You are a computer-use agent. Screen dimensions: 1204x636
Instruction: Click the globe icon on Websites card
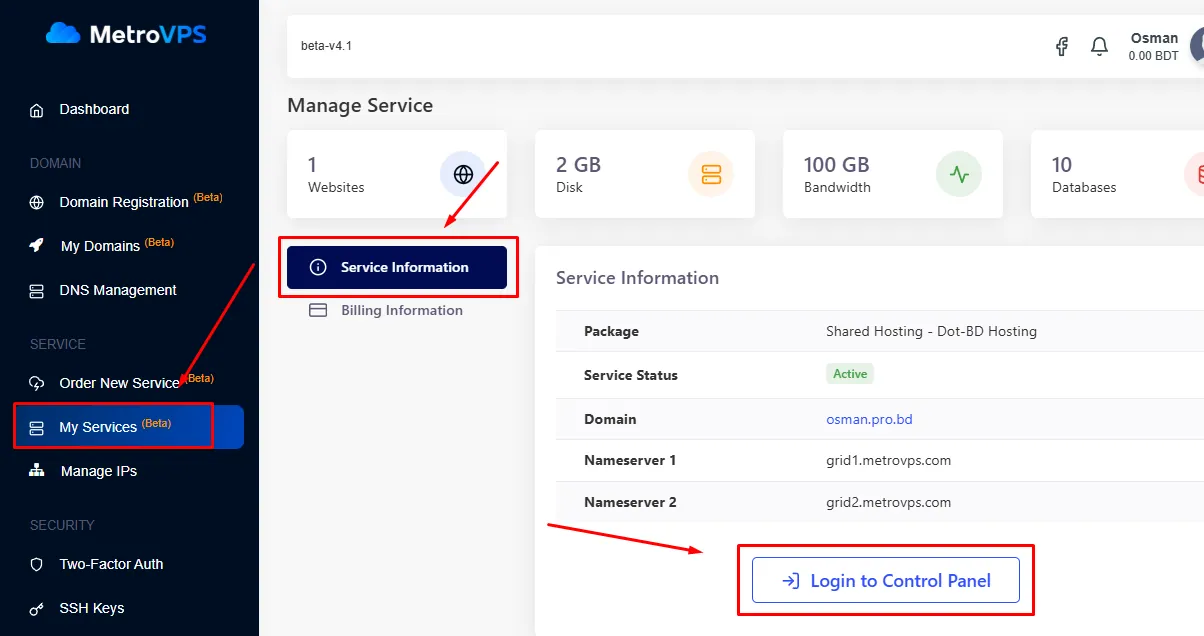tap(463, 175)
